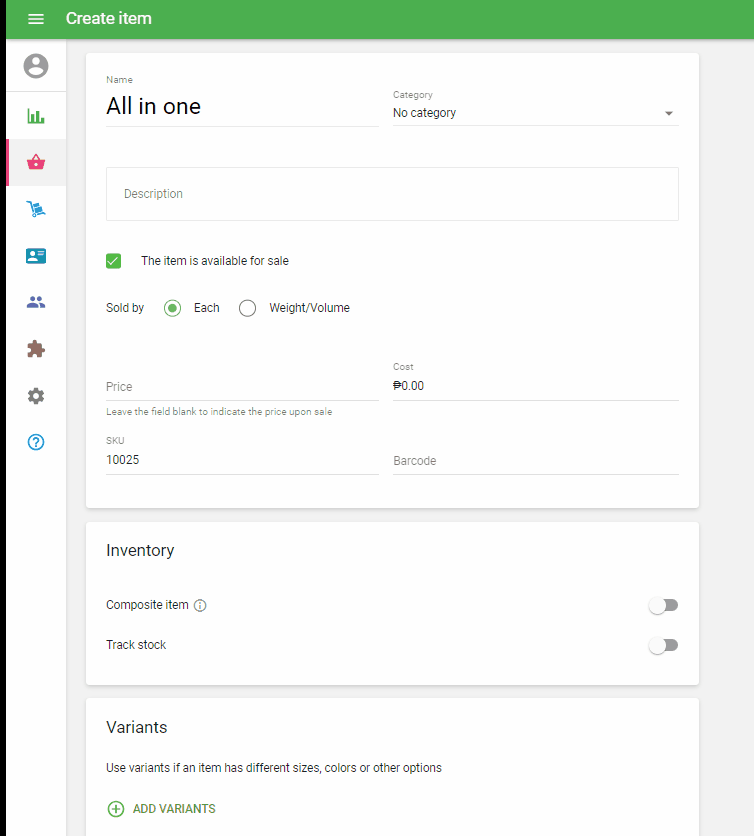Turn on Track stock switch

(663, 645)
